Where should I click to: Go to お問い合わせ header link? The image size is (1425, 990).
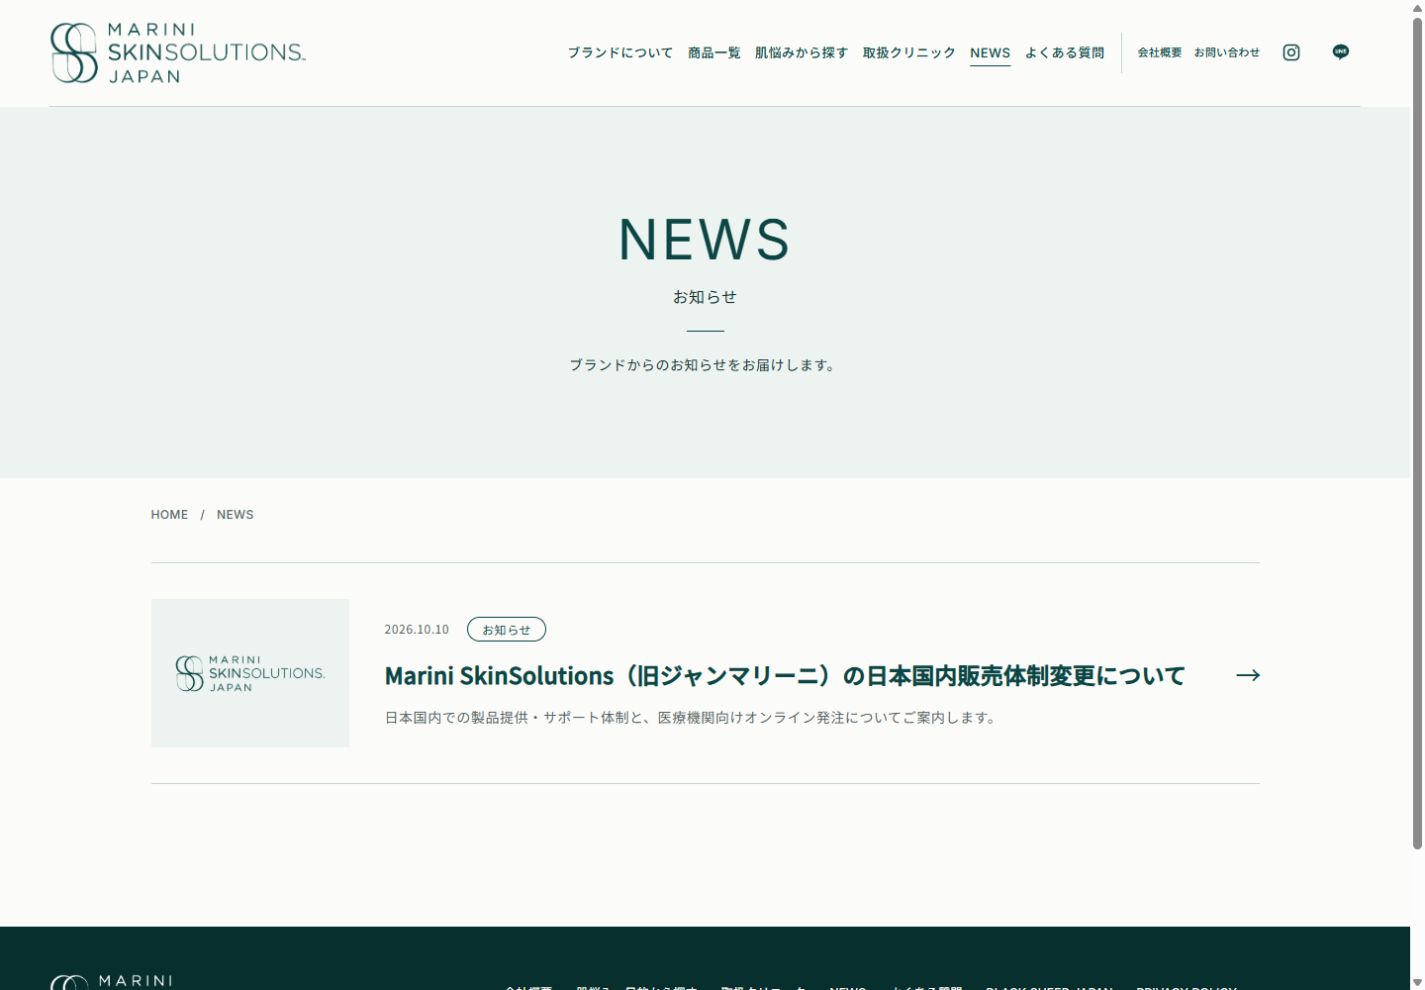point(1227,52)
